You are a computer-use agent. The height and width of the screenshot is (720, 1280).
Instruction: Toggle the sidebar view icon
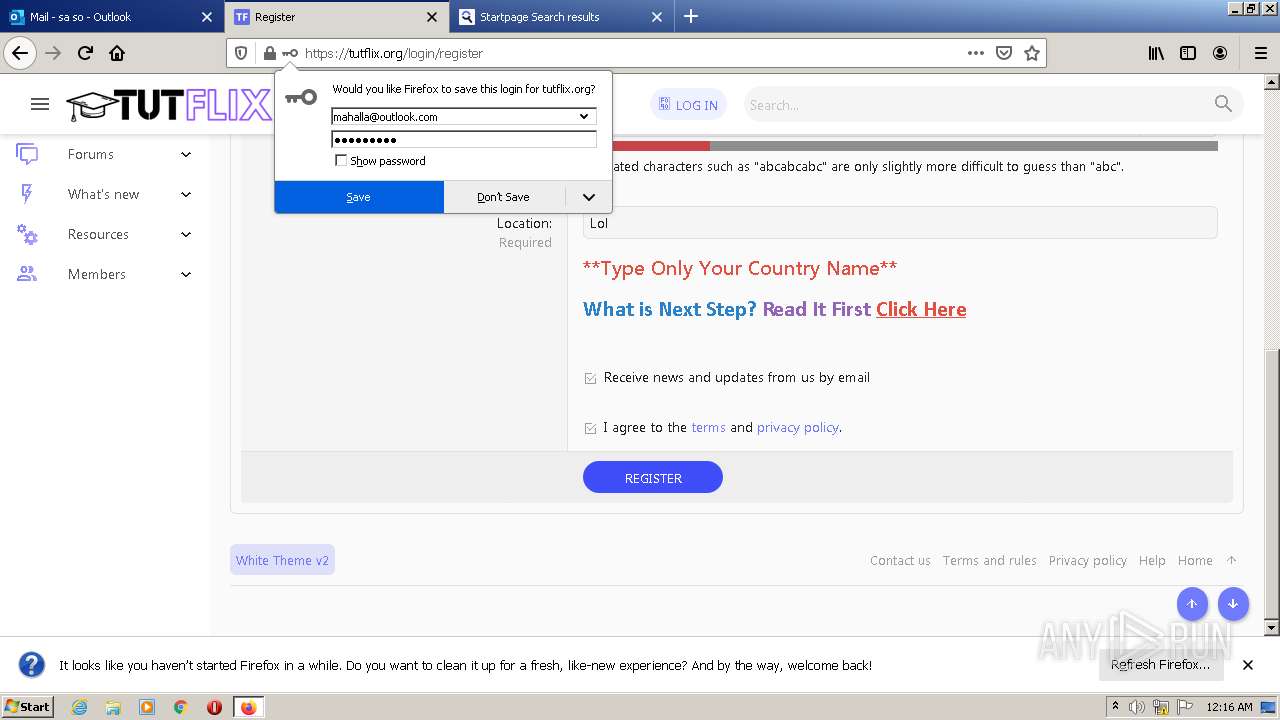point(1188,53)
